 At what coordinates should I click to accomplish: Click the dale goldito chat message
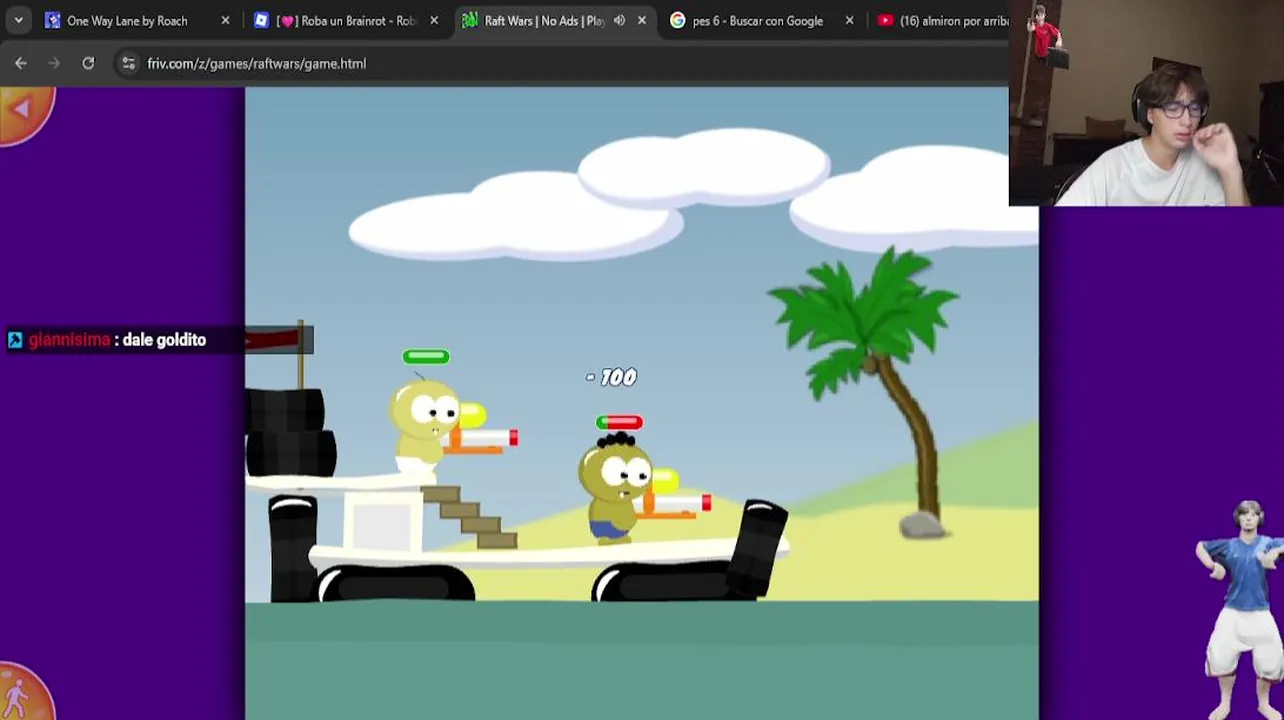[164, 340]
